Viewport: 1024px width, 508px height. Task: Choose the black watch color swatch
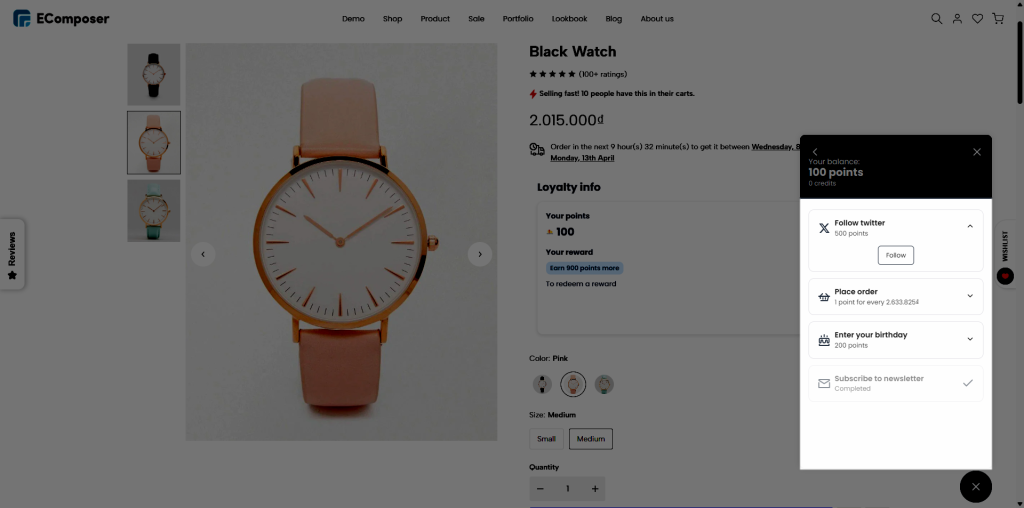[542, 384]
